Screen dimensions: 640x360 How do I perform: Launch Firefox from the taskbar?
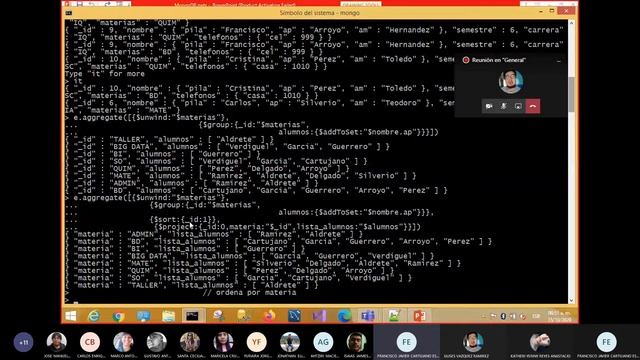[x=269, y=316]
